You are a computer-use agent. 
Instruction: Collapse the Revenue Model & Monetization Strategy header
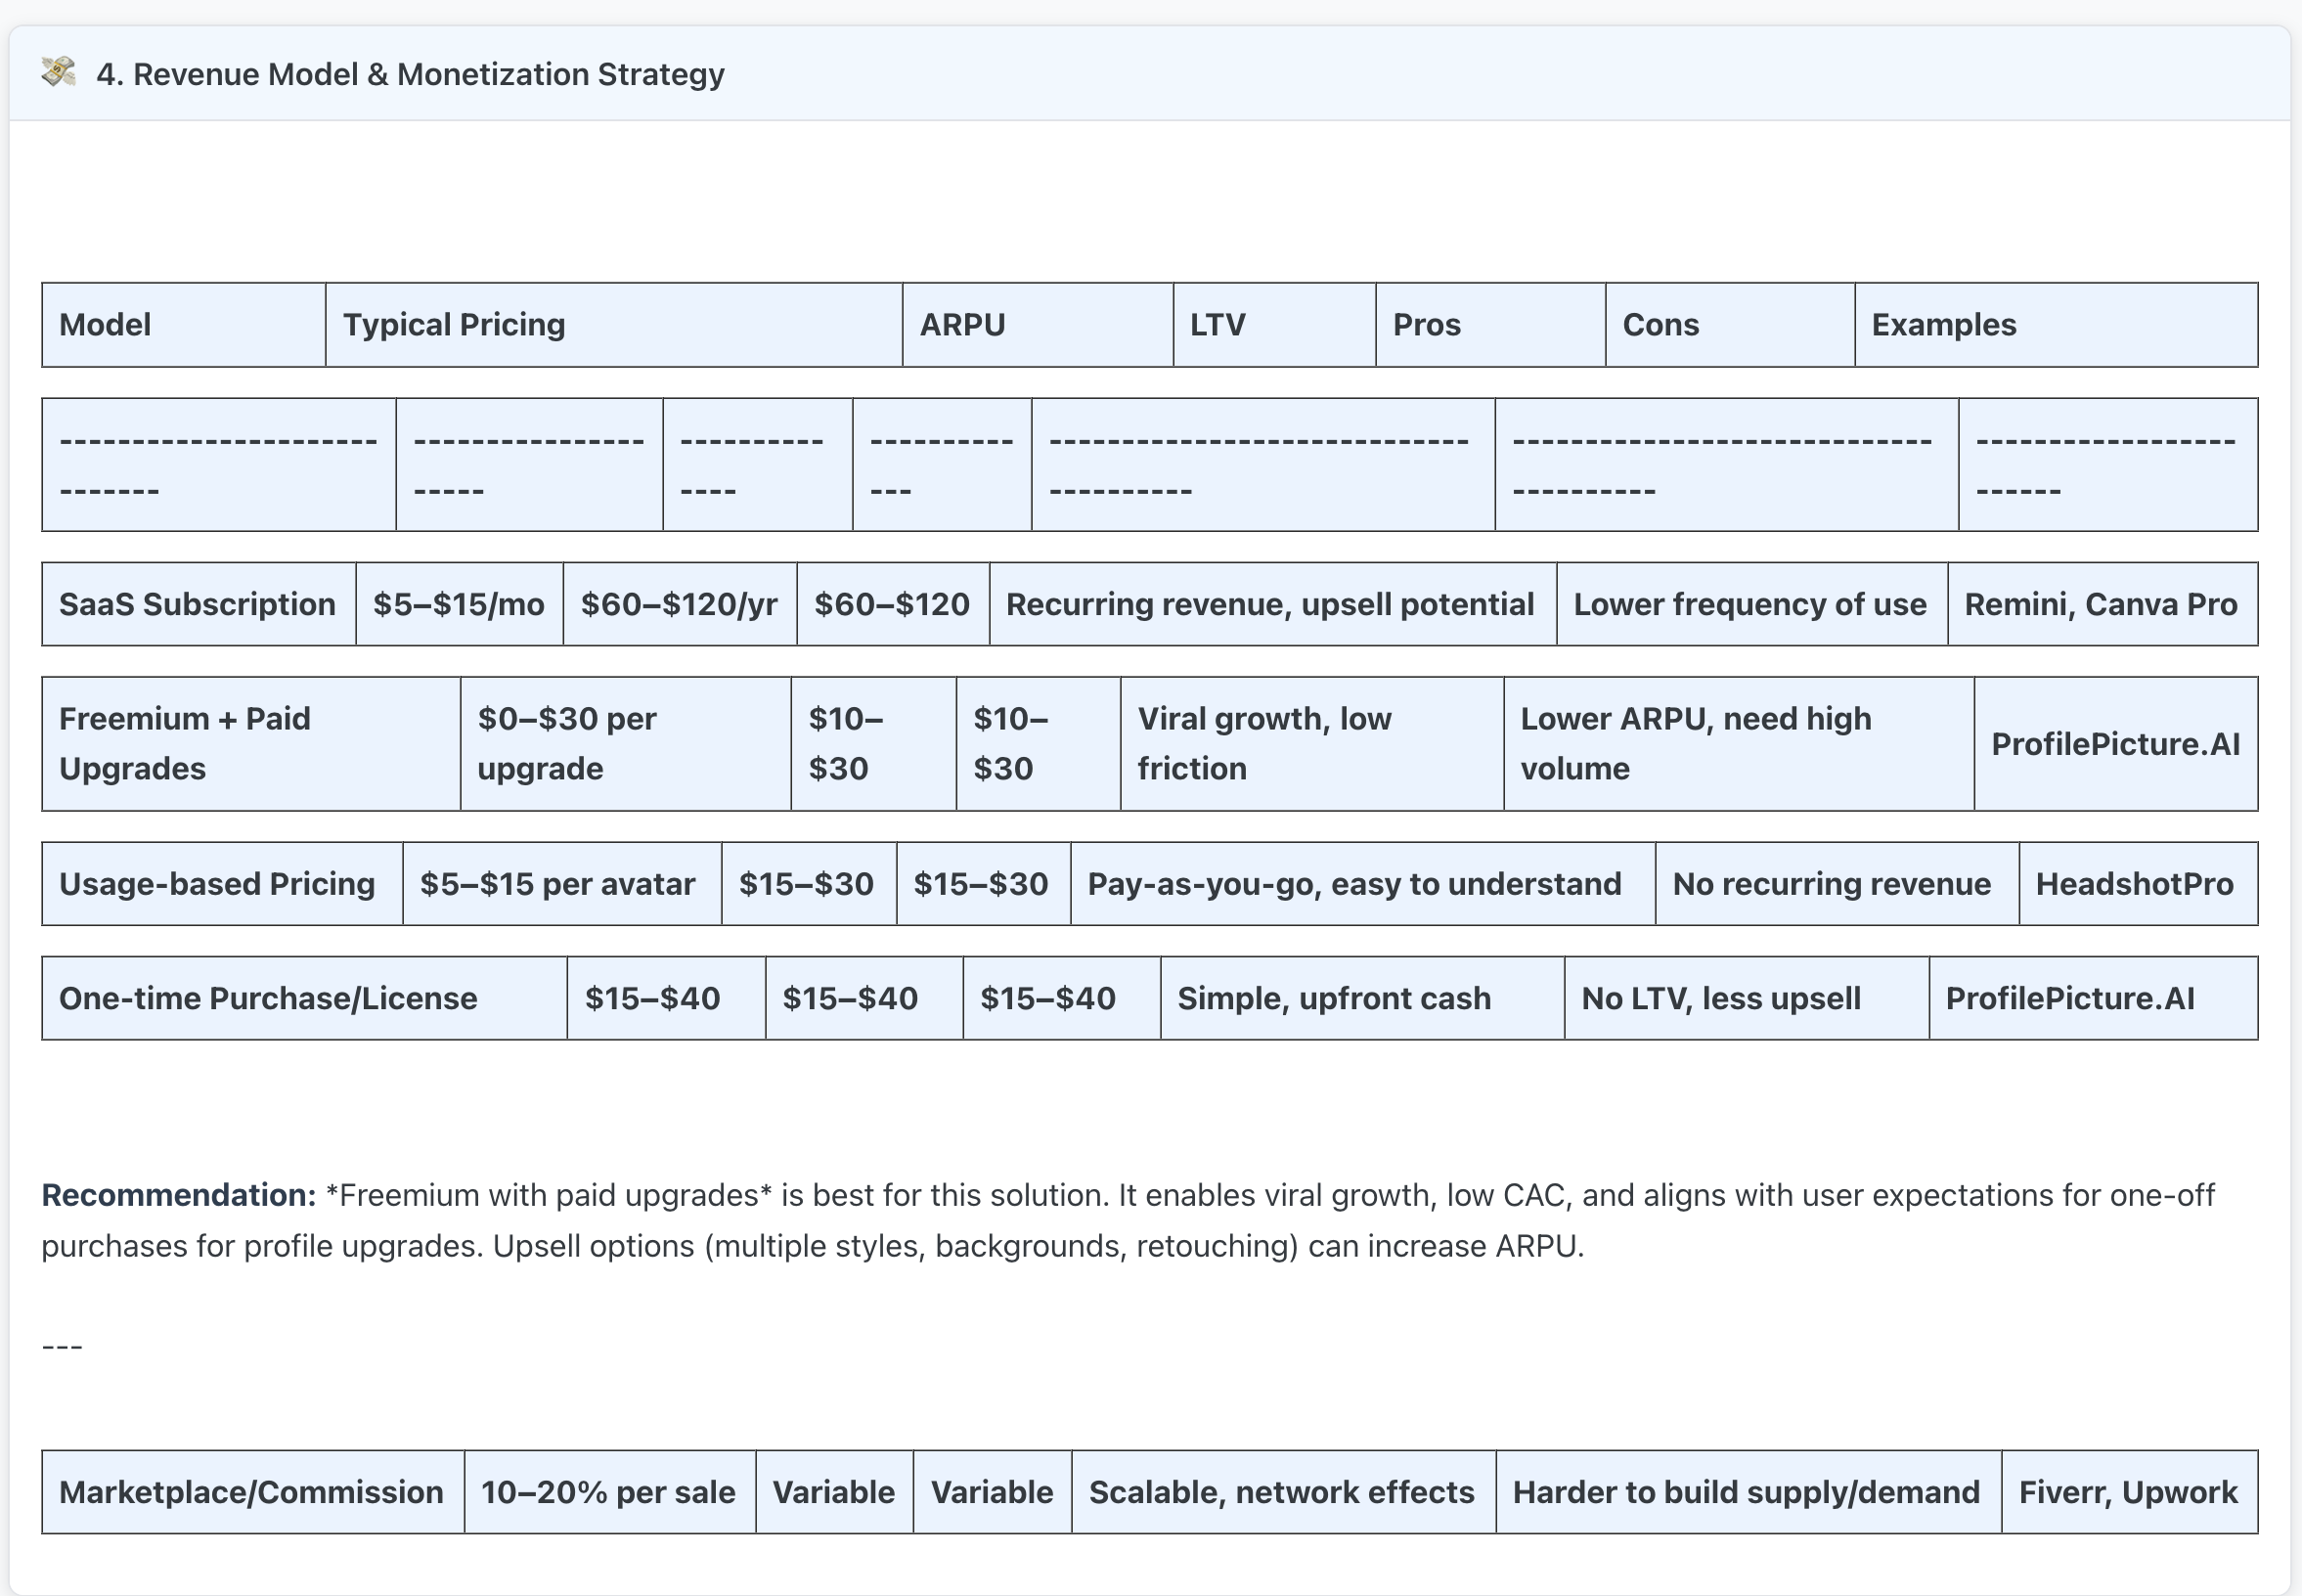[x=410, y=74]
